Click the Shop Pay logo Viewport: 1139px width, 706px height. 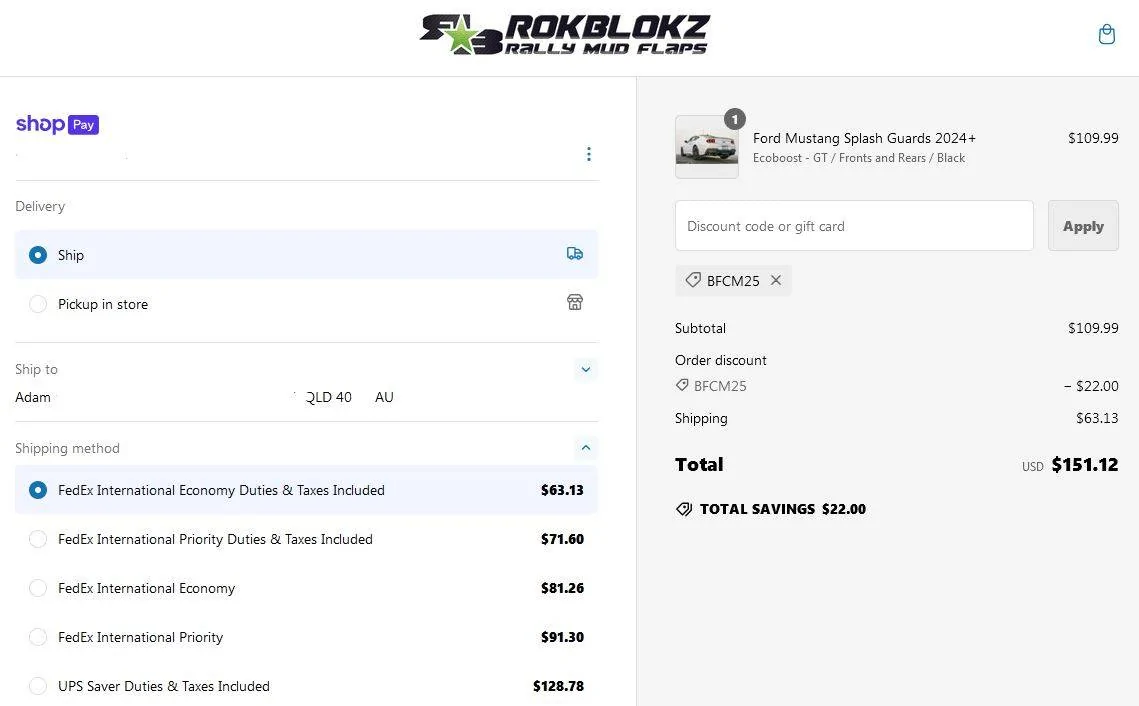tap(57, 124)
